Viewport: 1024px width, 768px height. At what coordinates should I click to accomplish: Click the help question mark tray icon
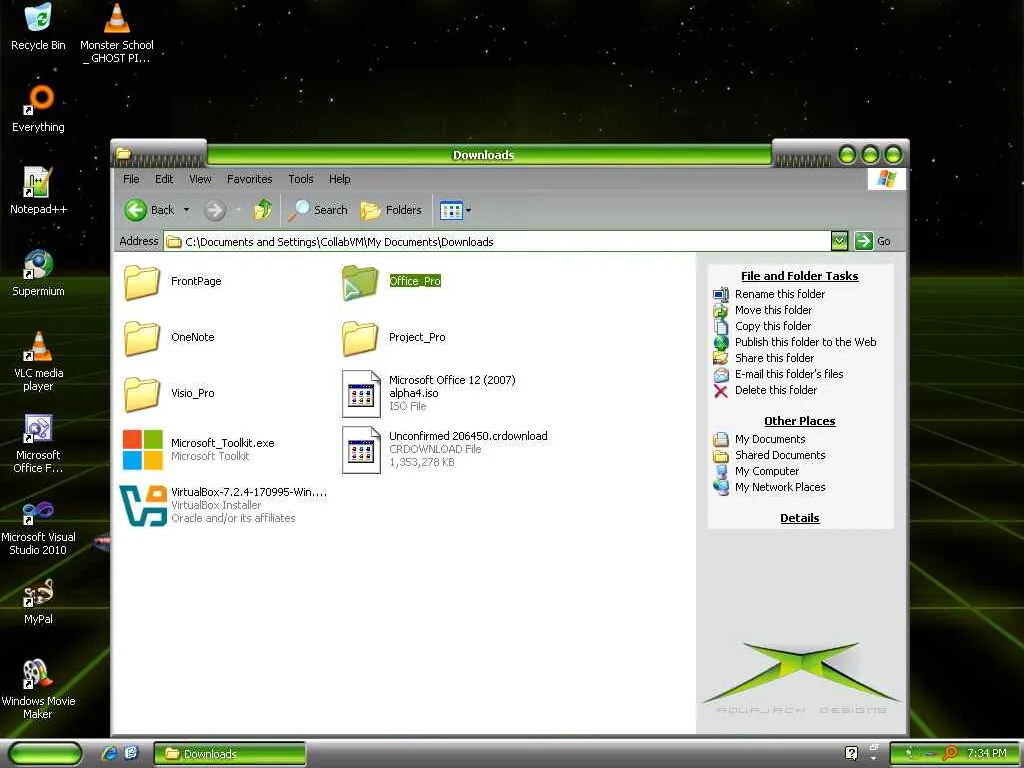(x=851, y=754)
